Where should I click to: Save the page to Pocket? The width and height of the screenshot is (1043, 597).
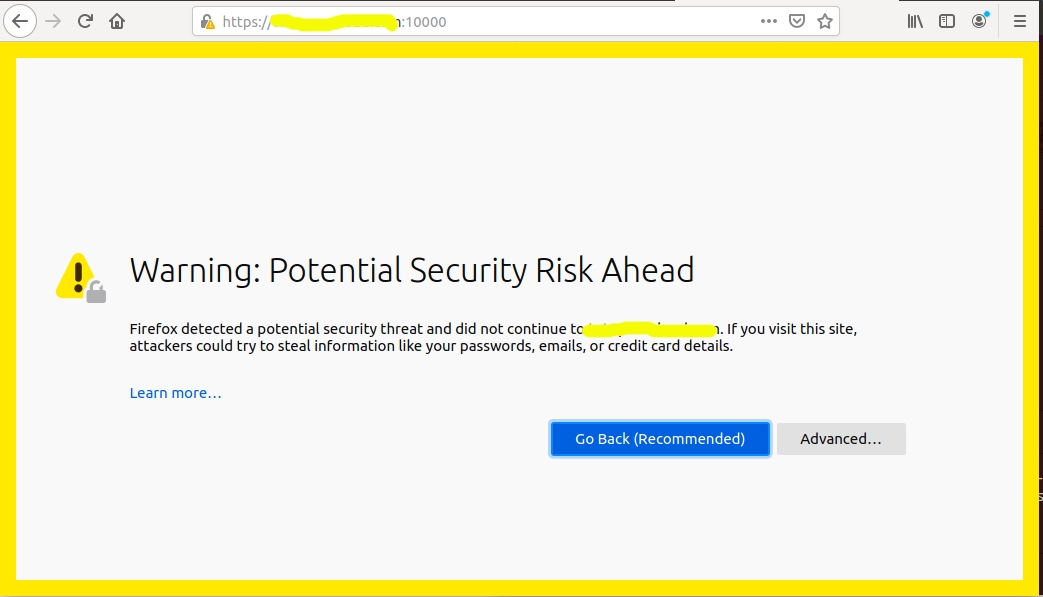797,21
